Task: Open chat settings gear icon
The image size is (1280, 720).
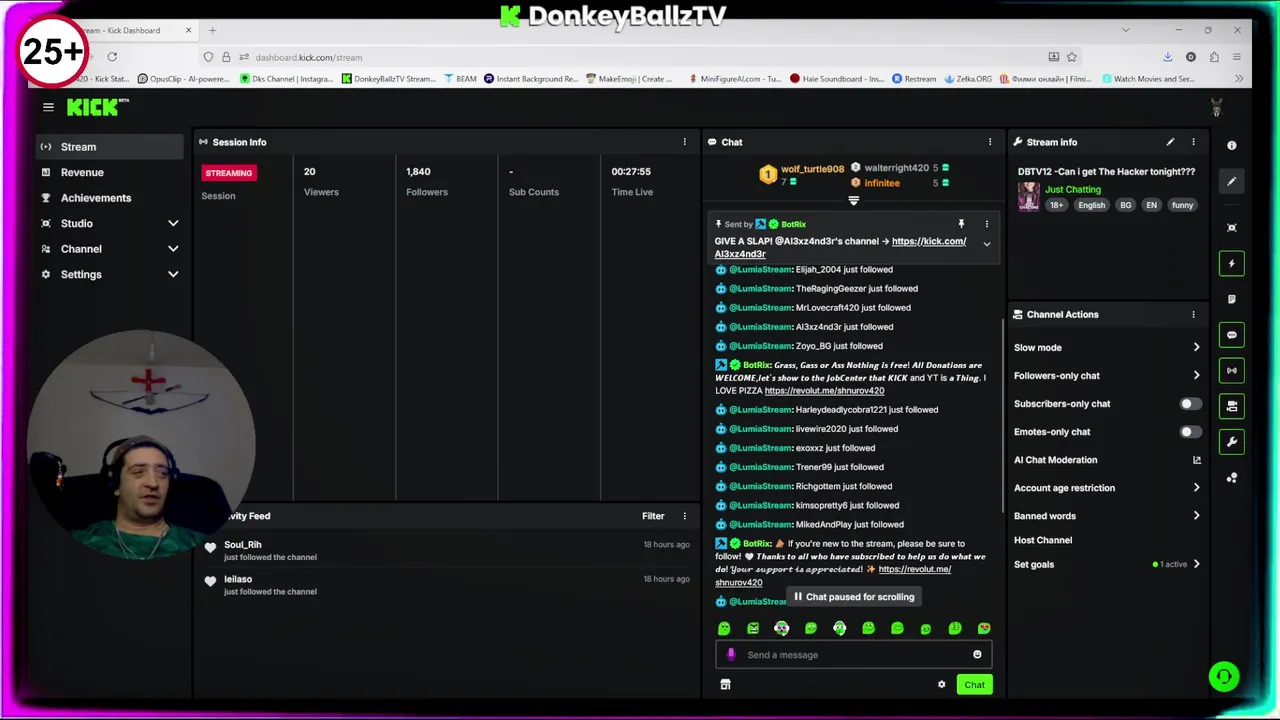Action: point(941,685)
